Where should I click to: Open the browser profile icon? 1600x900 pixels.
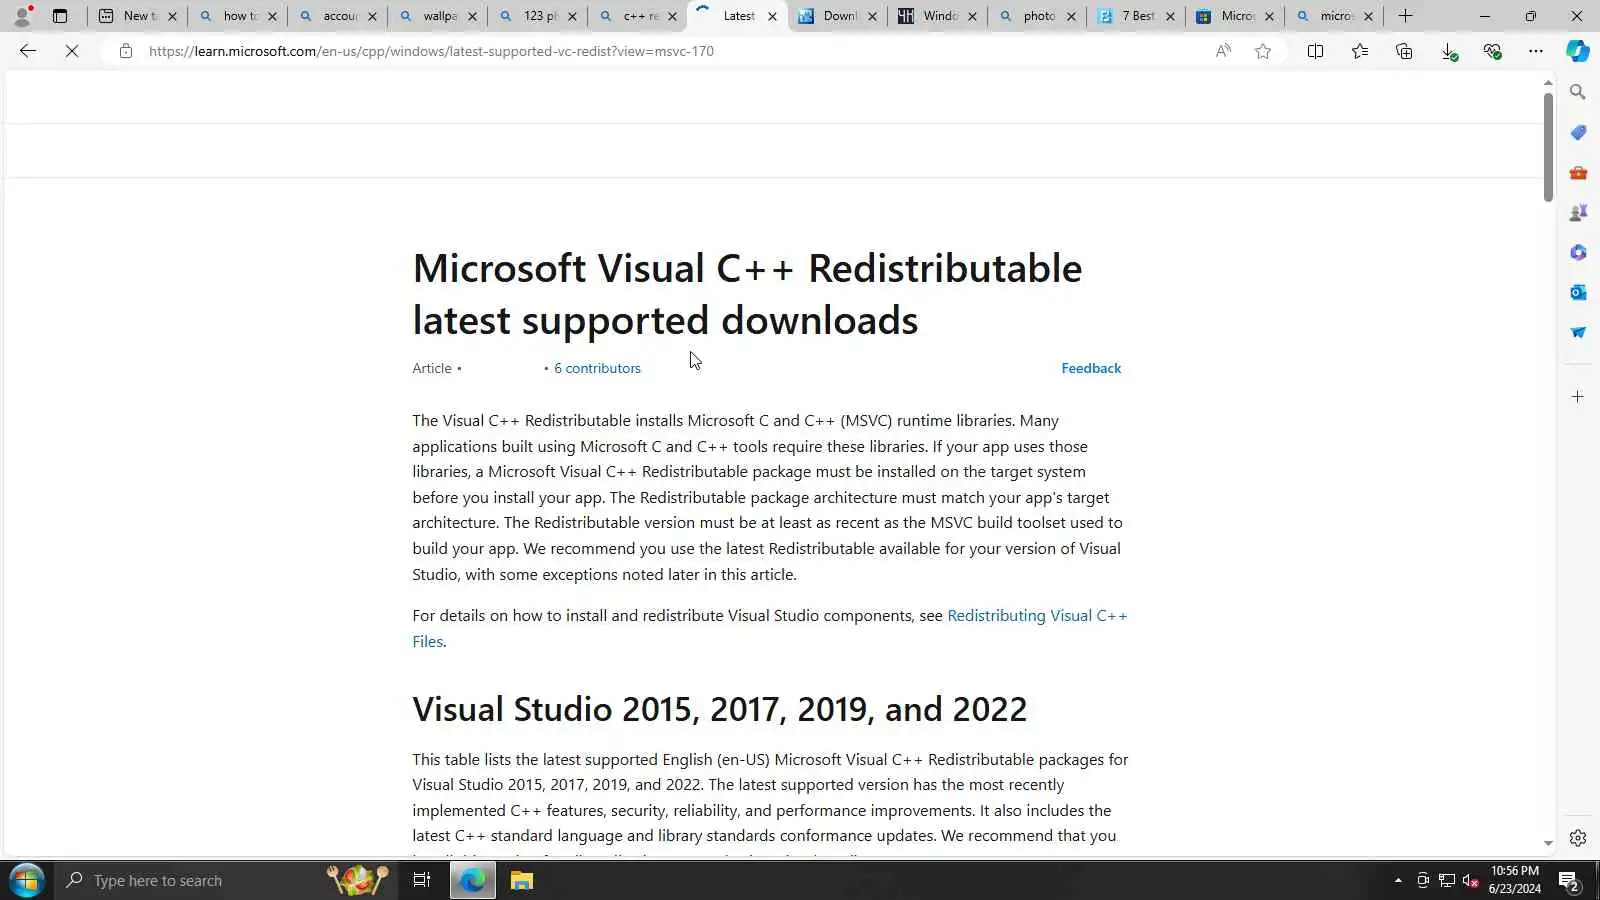[x=22, y=16]
